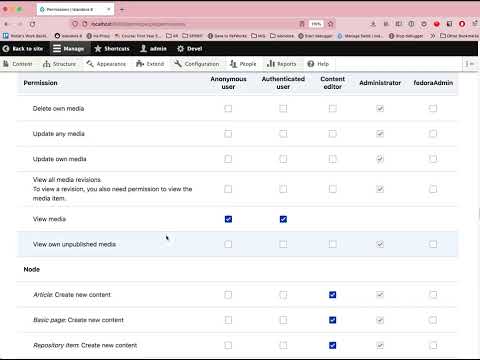Check Delete own media for Authenticated user
480x360 pixels.
283,108
